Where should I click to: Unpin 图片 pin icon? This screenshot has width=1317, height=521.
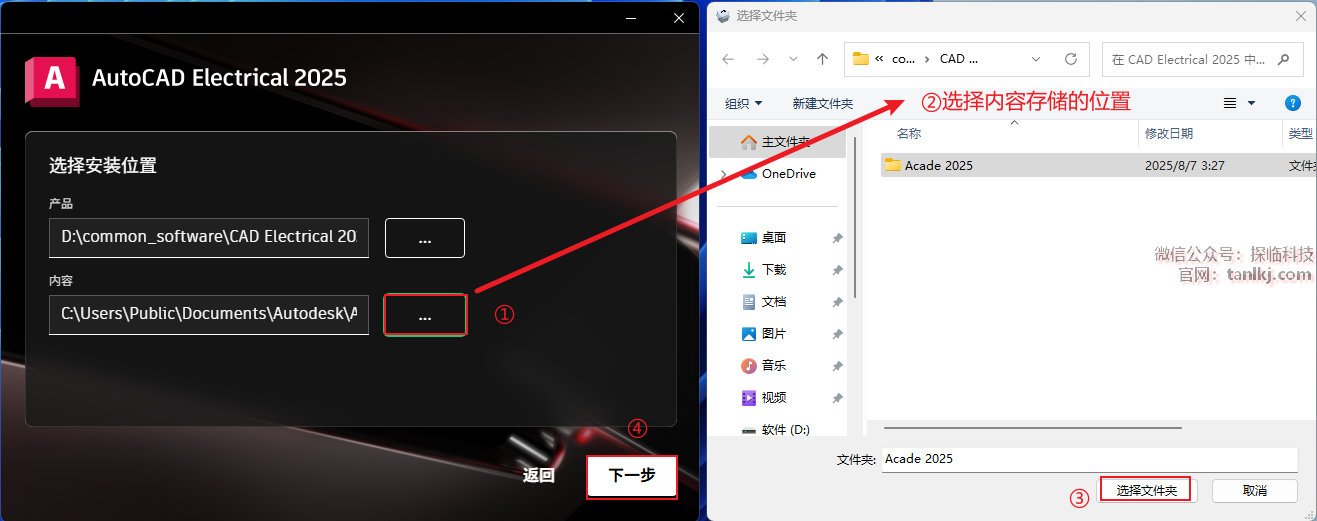(x=837, y=334)
